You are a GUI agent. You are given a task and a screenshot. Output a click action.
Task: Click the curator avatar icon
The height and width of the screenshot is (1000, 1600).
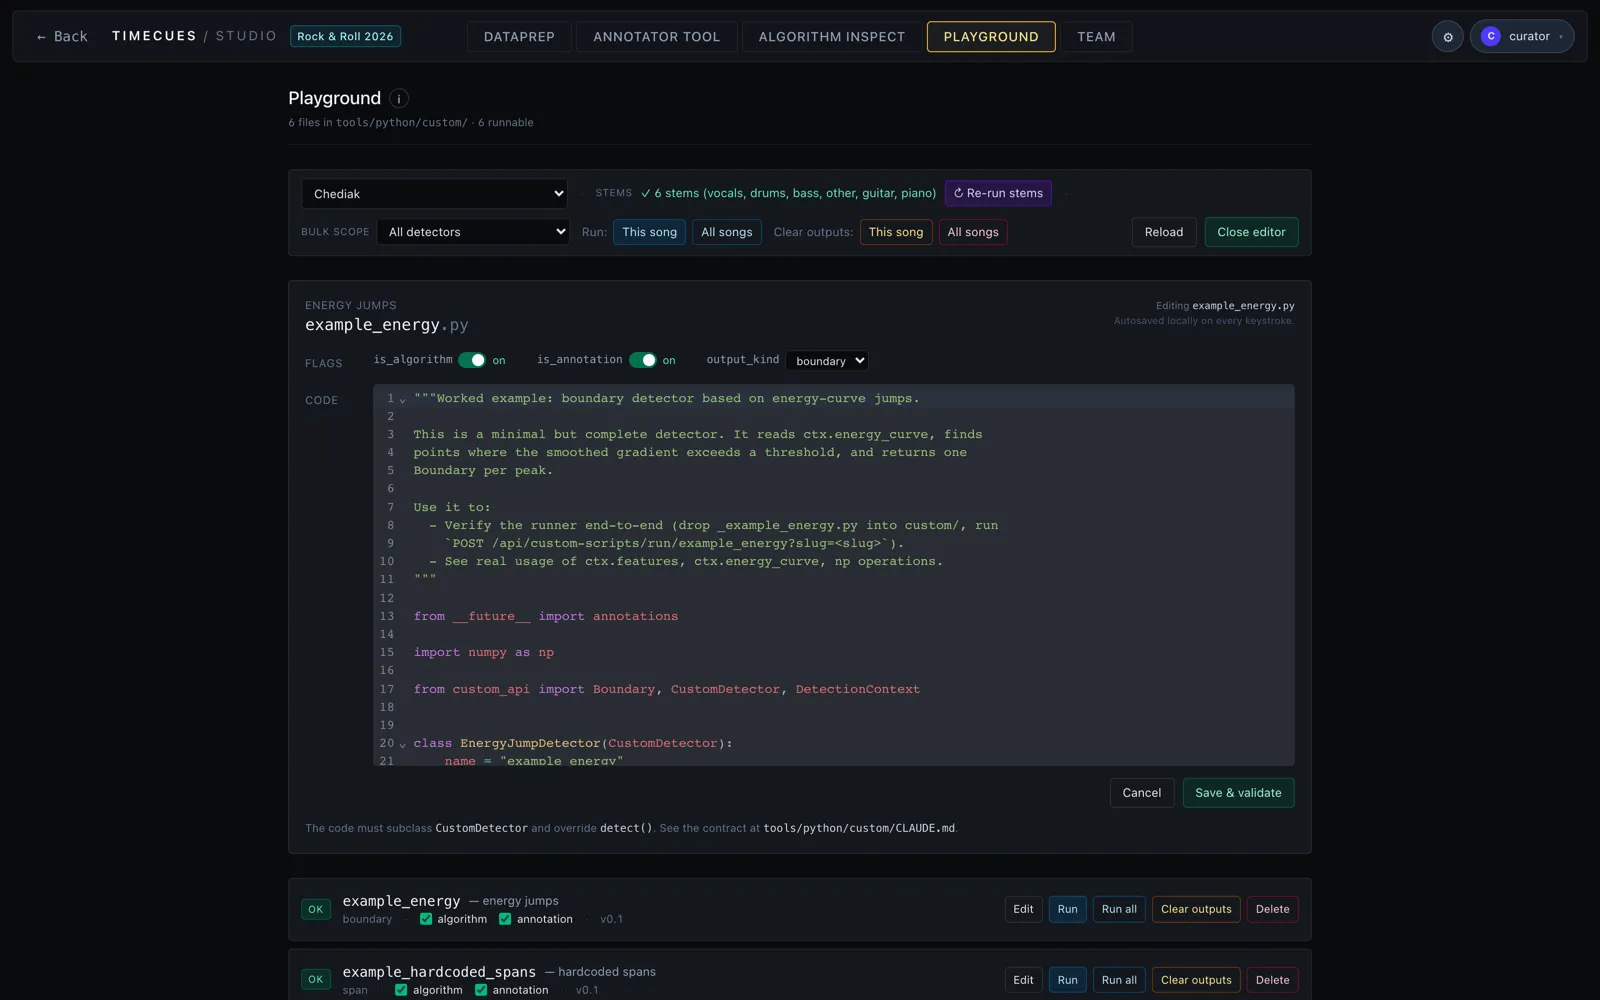coord(1490,36)
